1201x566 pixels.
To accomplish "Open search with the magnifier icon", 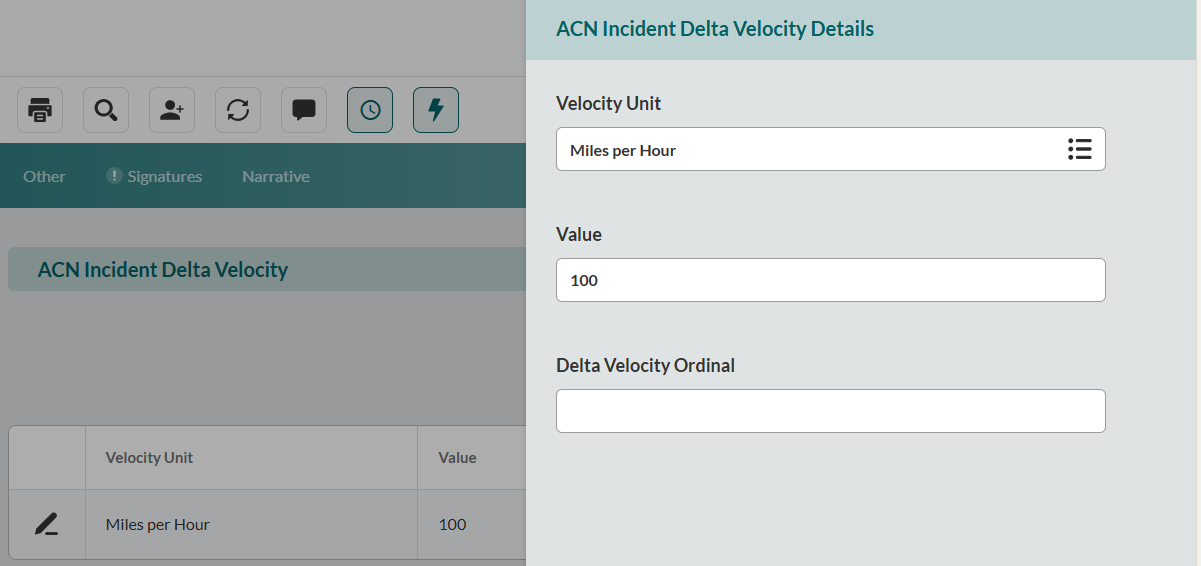I will pyautogui.click(x=106, y=110).
